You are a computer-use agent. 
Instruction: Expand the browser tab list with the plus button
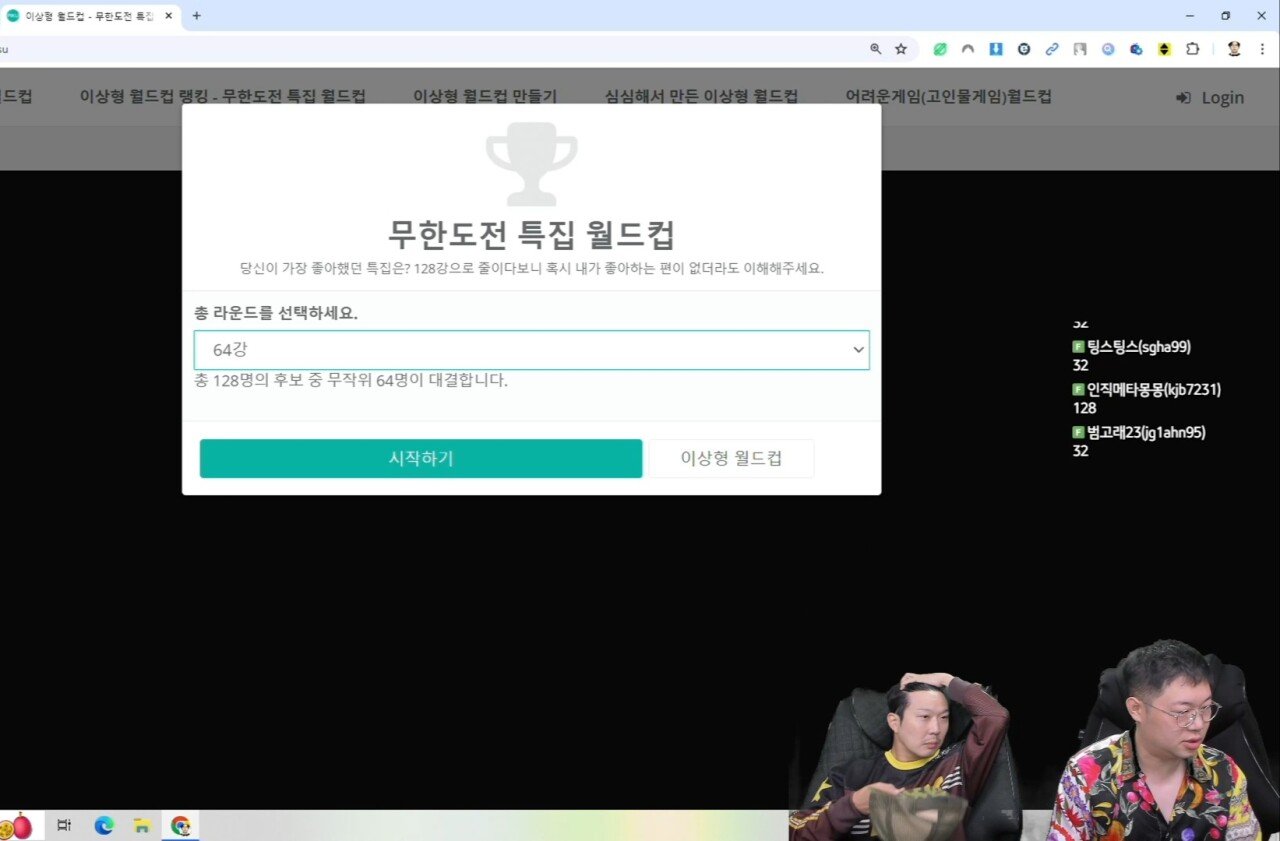pyautogui.click(x=196, y=15)
